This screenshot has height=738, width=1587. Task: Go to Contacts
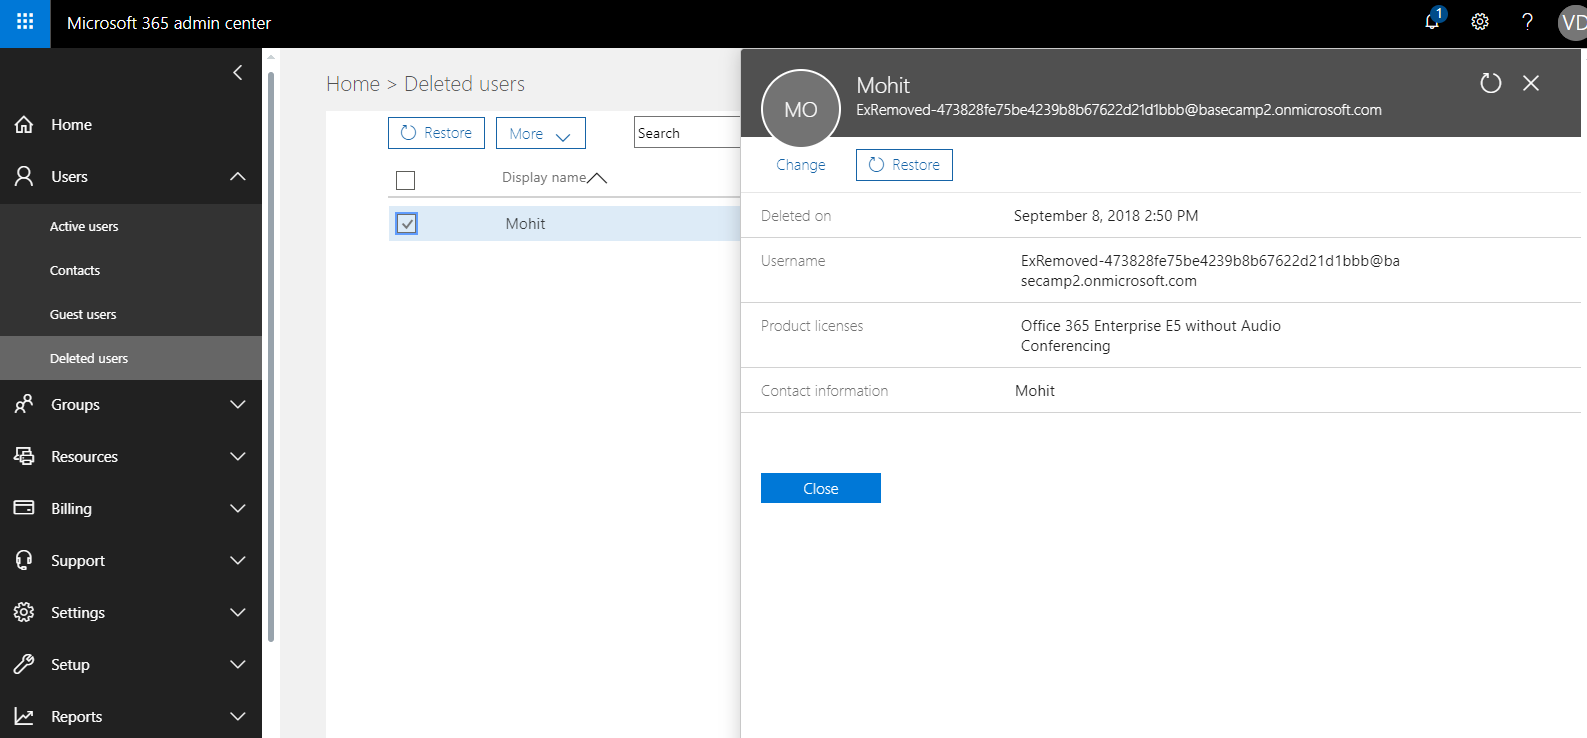[75, 271]
